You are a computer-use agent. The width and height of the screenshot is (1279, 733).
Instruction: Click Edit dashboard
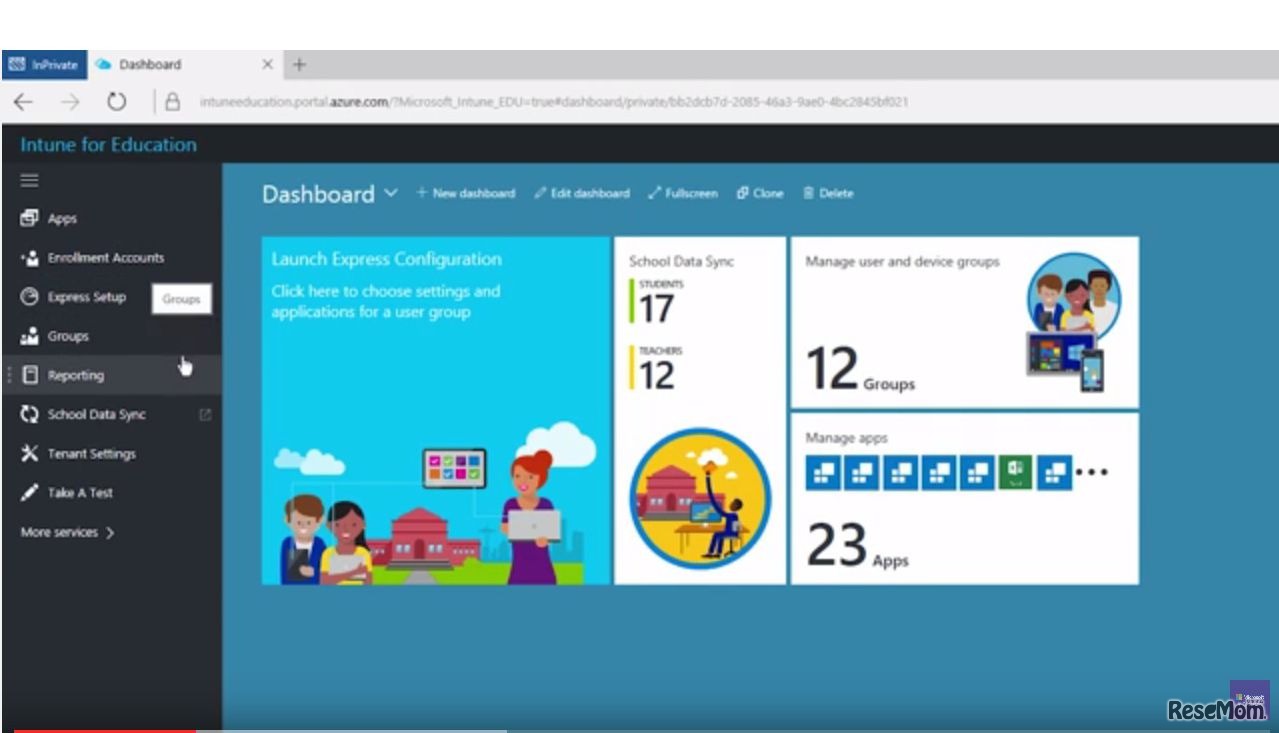point(582,193)
